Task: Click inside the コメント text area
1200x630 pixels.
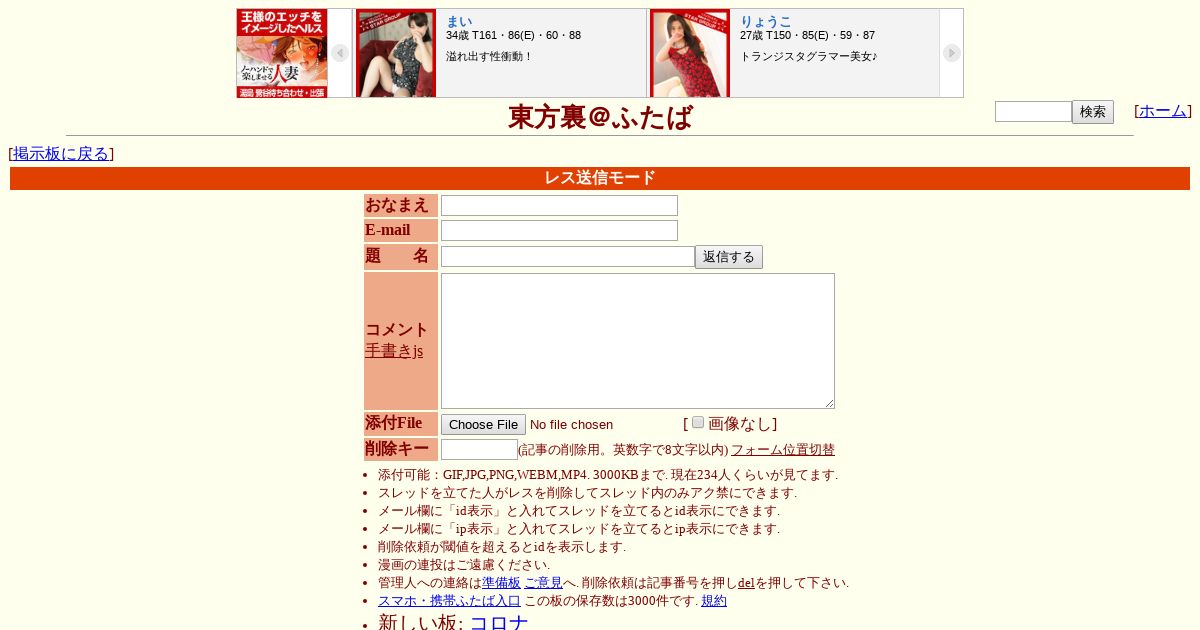Action: (x=638, y=341)
